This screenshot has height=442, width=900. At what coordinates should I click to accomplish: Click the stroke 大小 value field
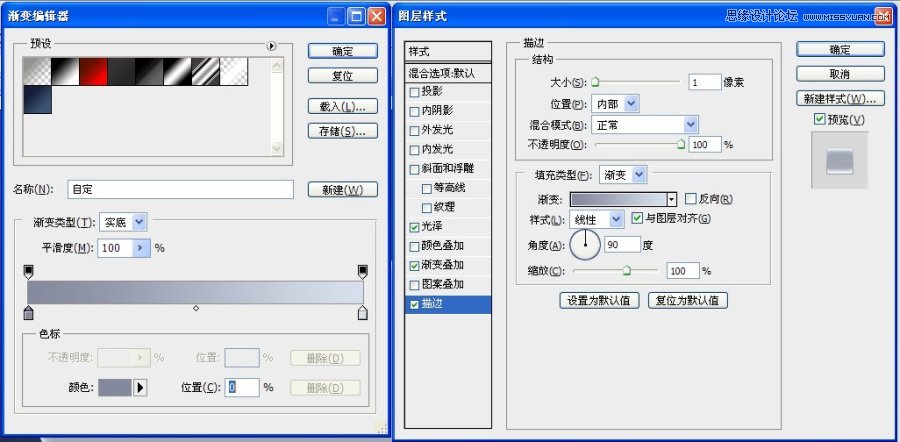pos(705,83)
